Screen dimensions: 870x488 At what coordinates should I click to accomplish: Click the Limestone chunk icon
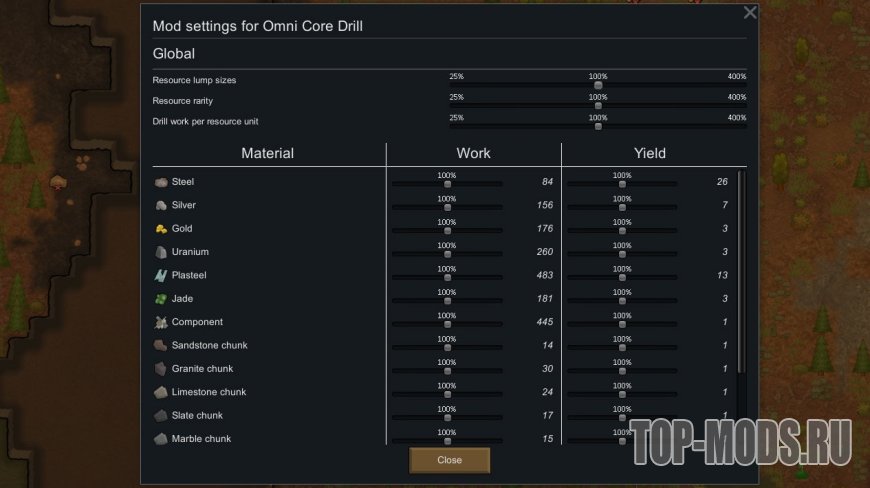160,392
